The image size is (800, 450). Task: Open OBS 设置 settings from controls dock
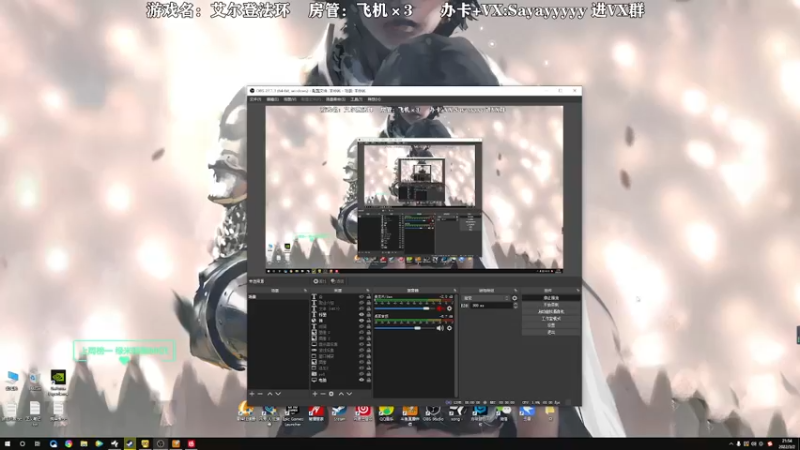point(551,325)
